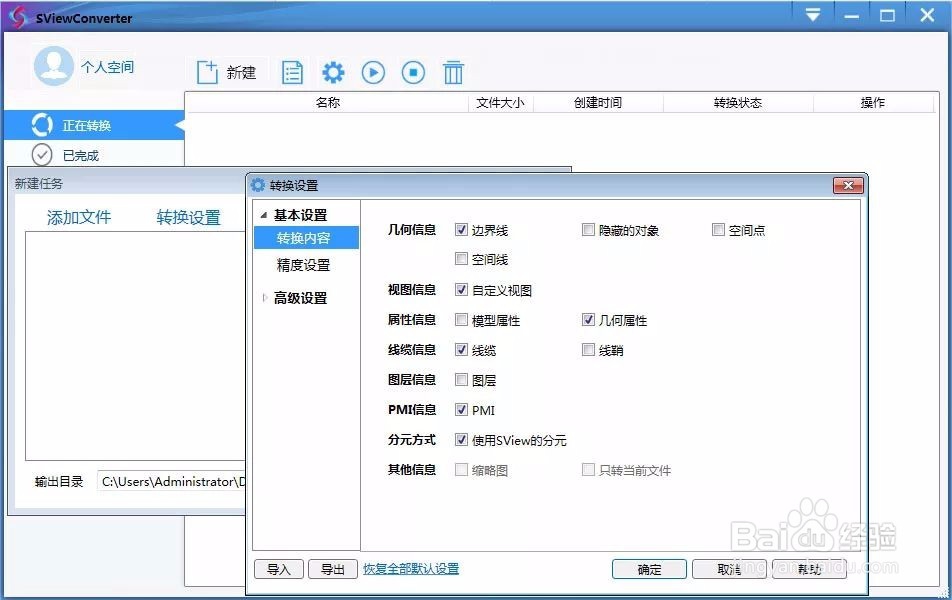The image size is (952, 600).
Task: Open 个人空间 personal space avatar
Action: click(x=53, y=68)
